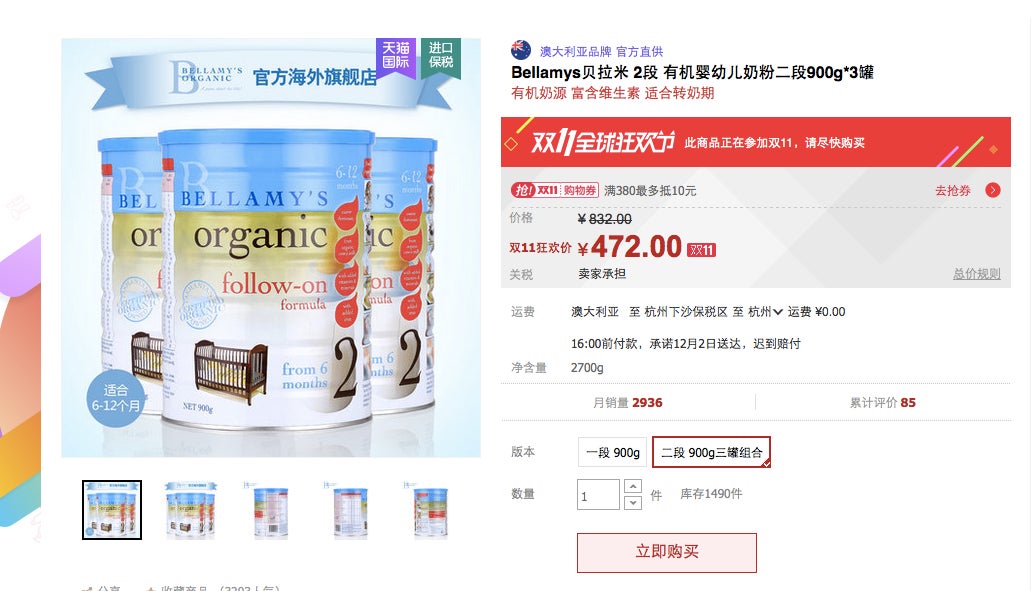Click the red 双11 tag beside the ¥472.00 price
Screen dimensions: 1032x591
tap(702, 250)
